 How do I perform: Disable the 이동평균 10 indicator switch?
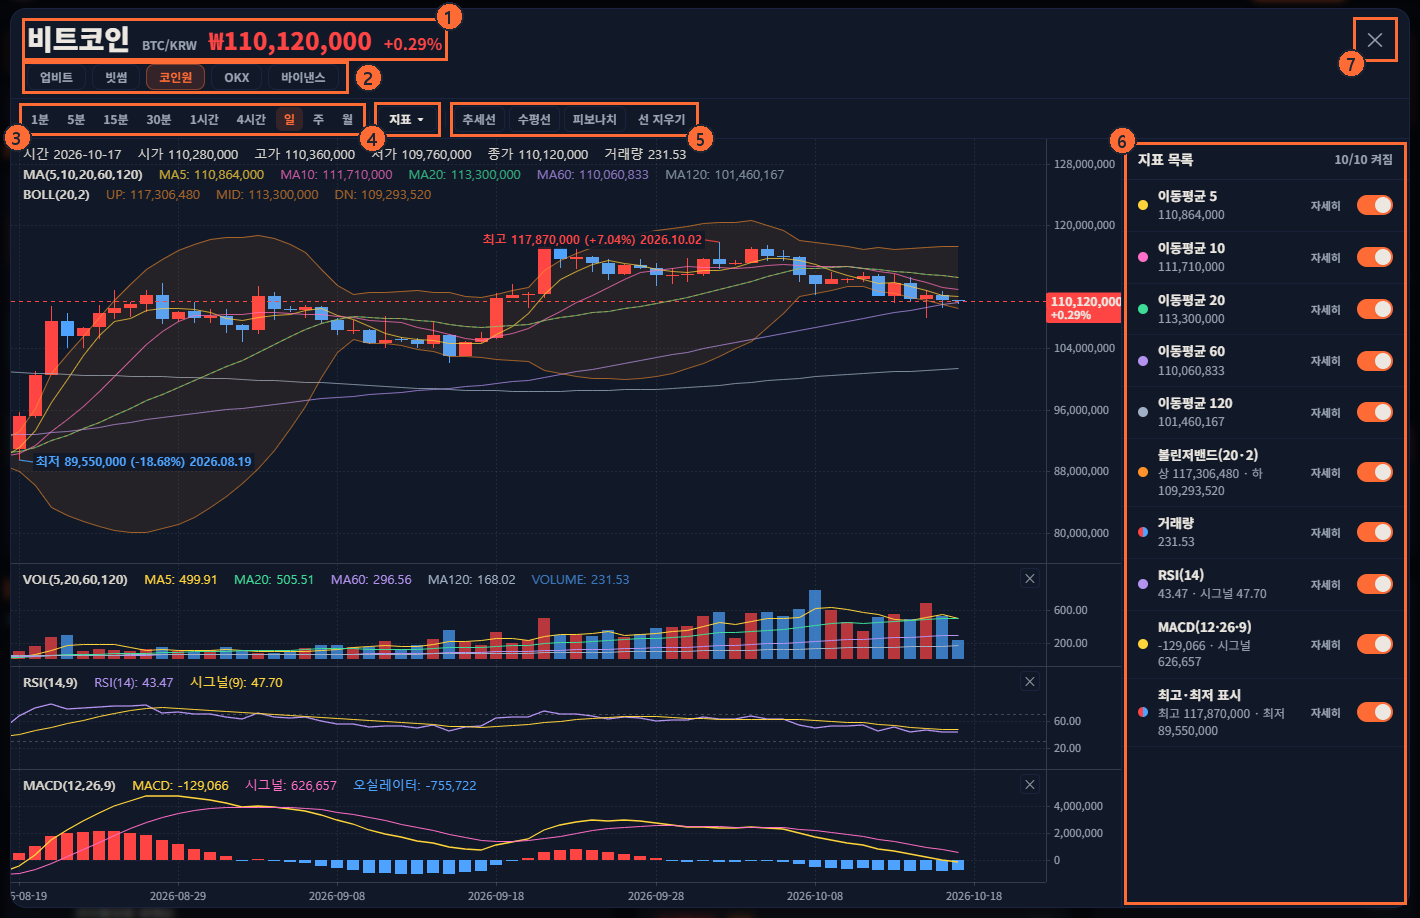(x=1375, y=257)
